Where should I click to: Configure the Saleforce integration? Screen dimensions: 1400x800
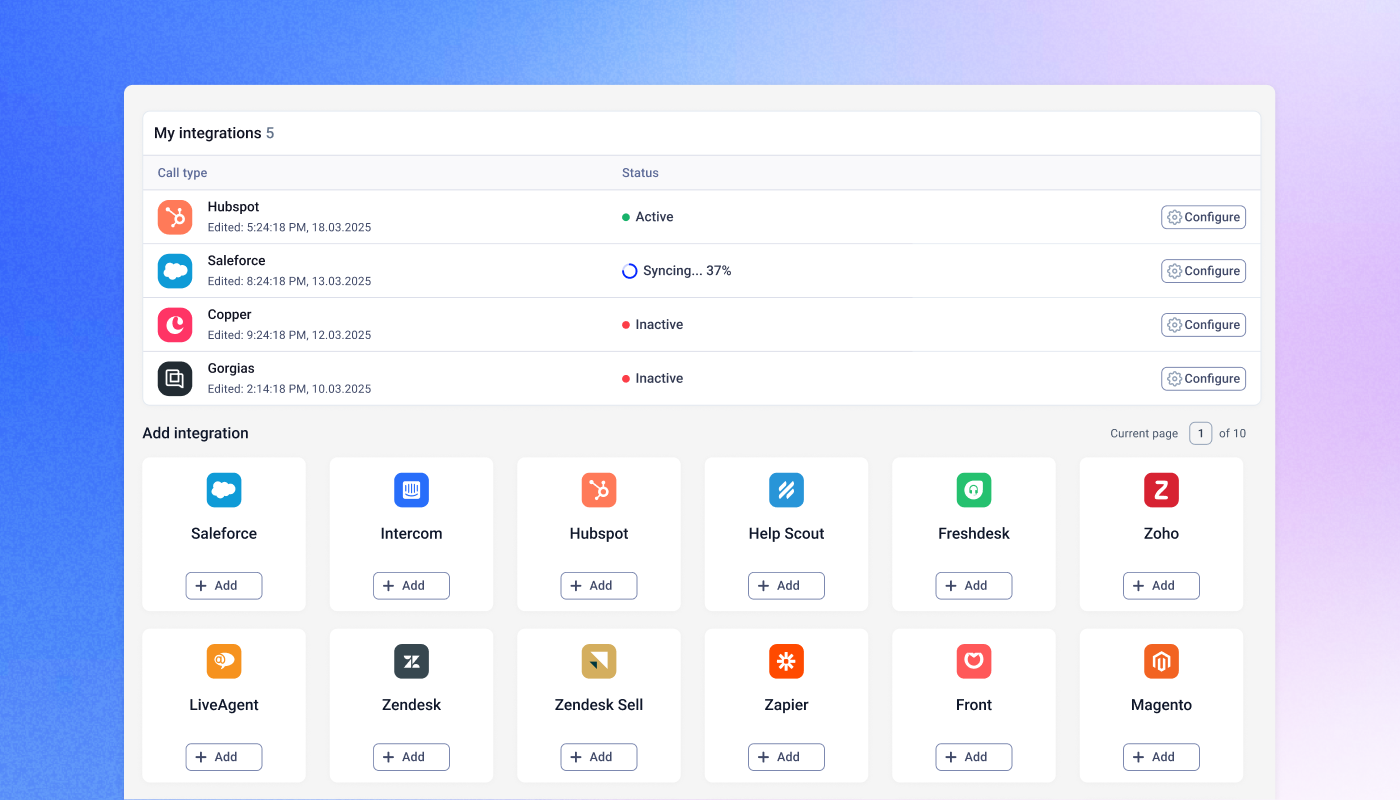pyautogui.click(x=1203, y=271)
